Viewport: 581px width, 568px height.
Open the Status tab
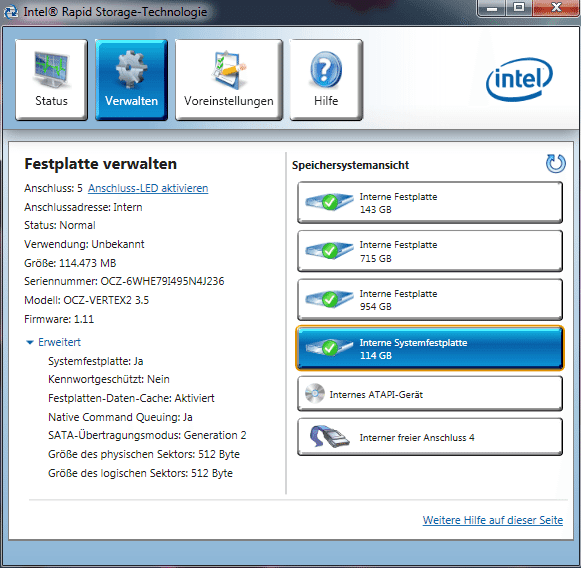pyautogui.click(x=51, y=80)
